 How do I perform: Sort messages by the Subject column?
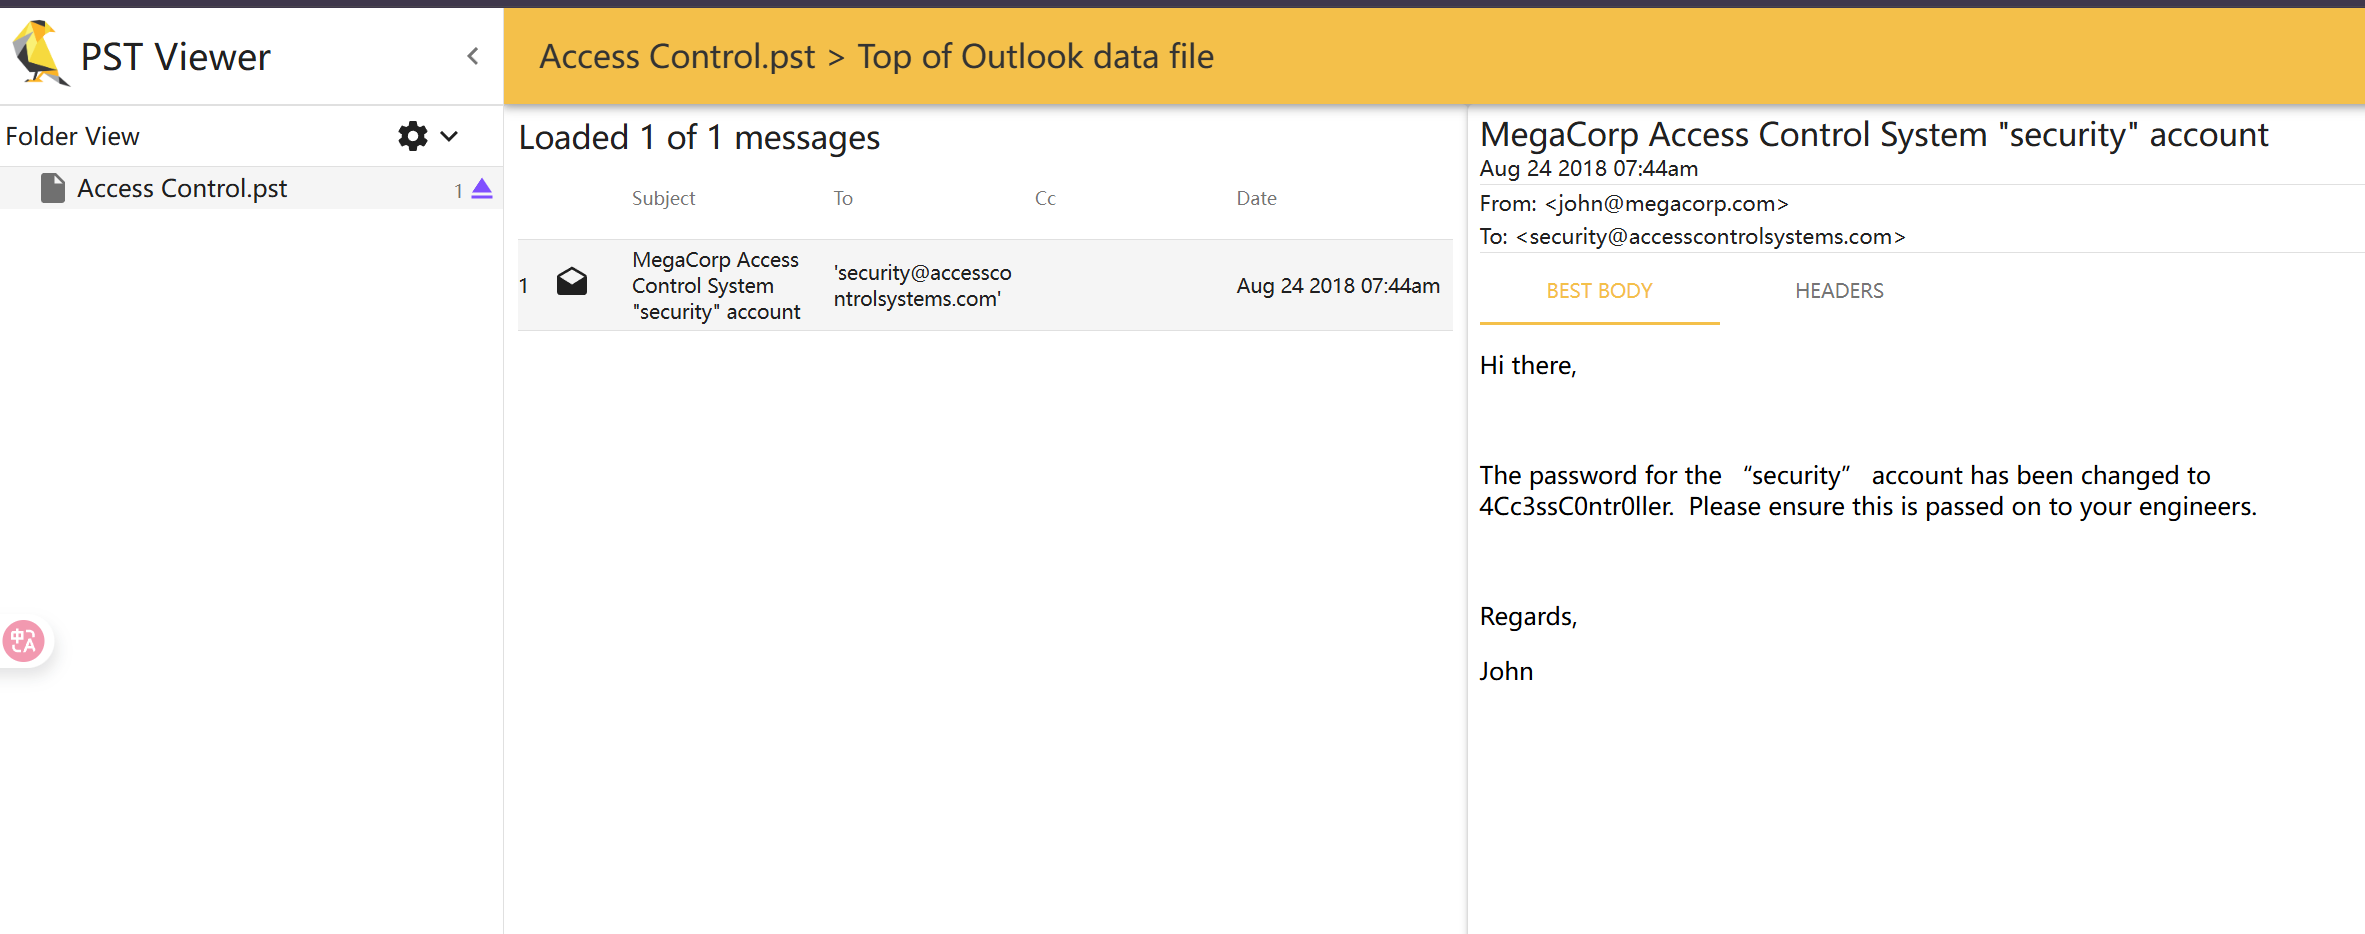click(663, 198)
